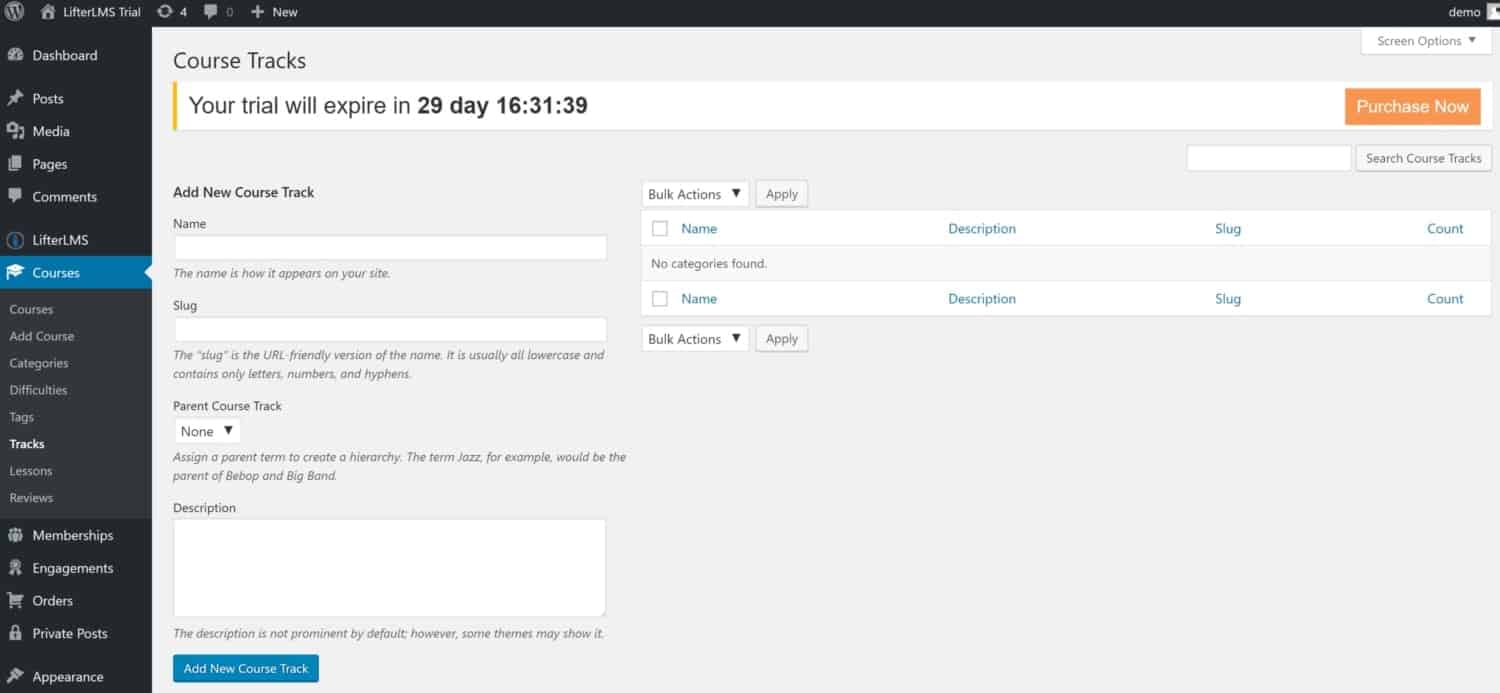This screenshot has height=693, width=1500.
Task: Open the Dashboard menu
Action: click(65, 55)
